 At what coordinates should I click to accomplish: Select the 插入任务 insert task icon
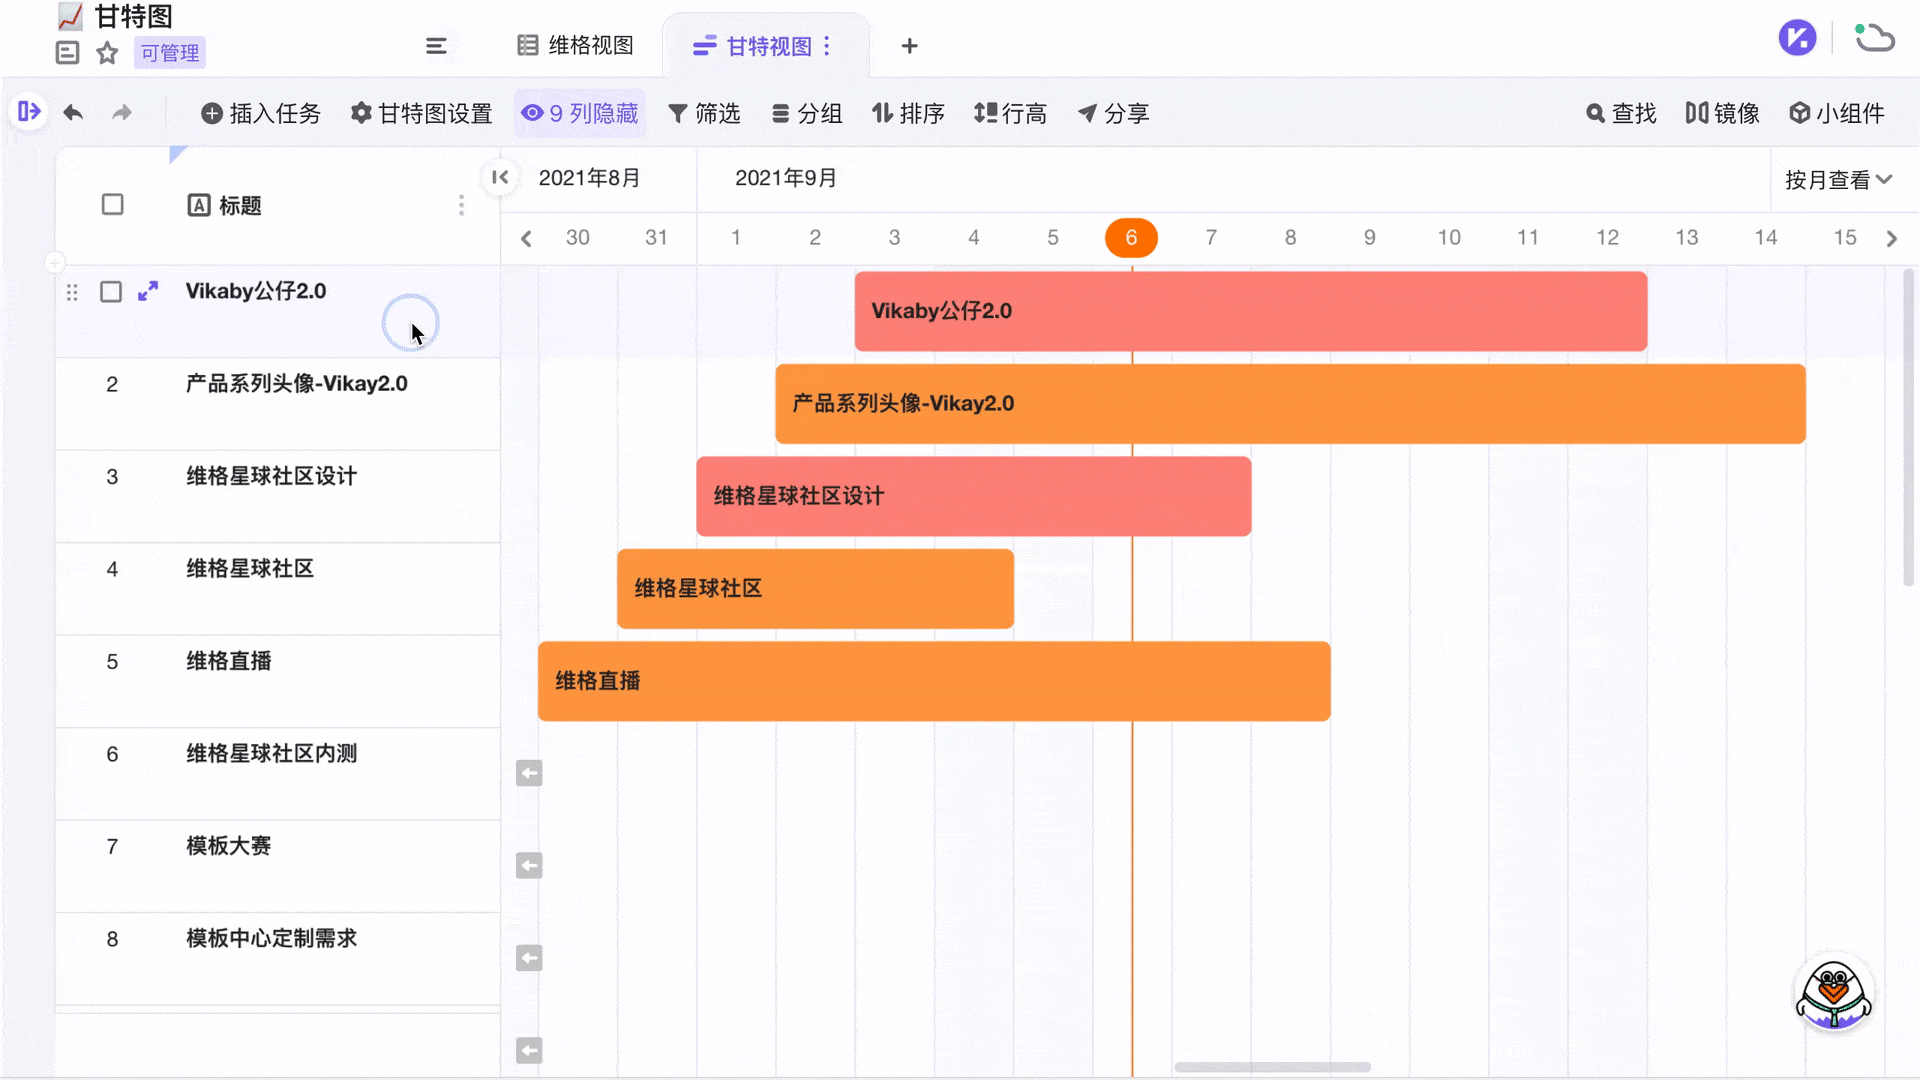coord(211,113)
